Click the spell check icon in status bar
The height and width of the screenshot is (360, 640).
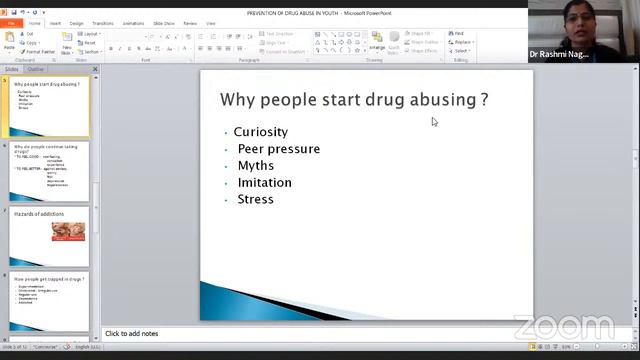[x=67, y=347]
